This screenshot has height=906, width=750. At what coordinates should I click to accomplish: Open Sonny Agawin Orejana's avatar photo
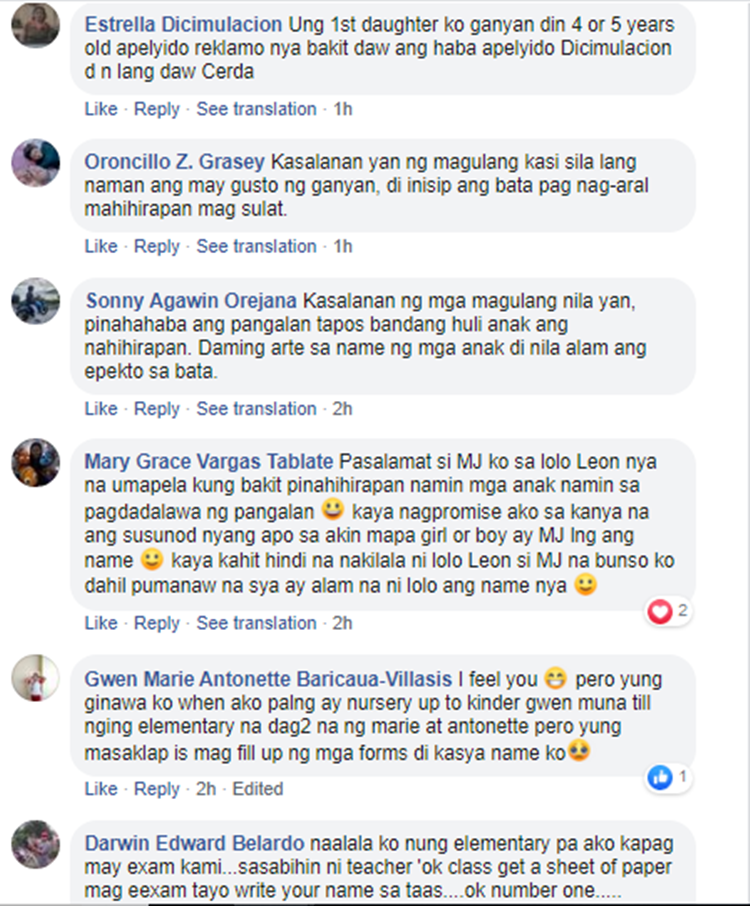point(35,301)
